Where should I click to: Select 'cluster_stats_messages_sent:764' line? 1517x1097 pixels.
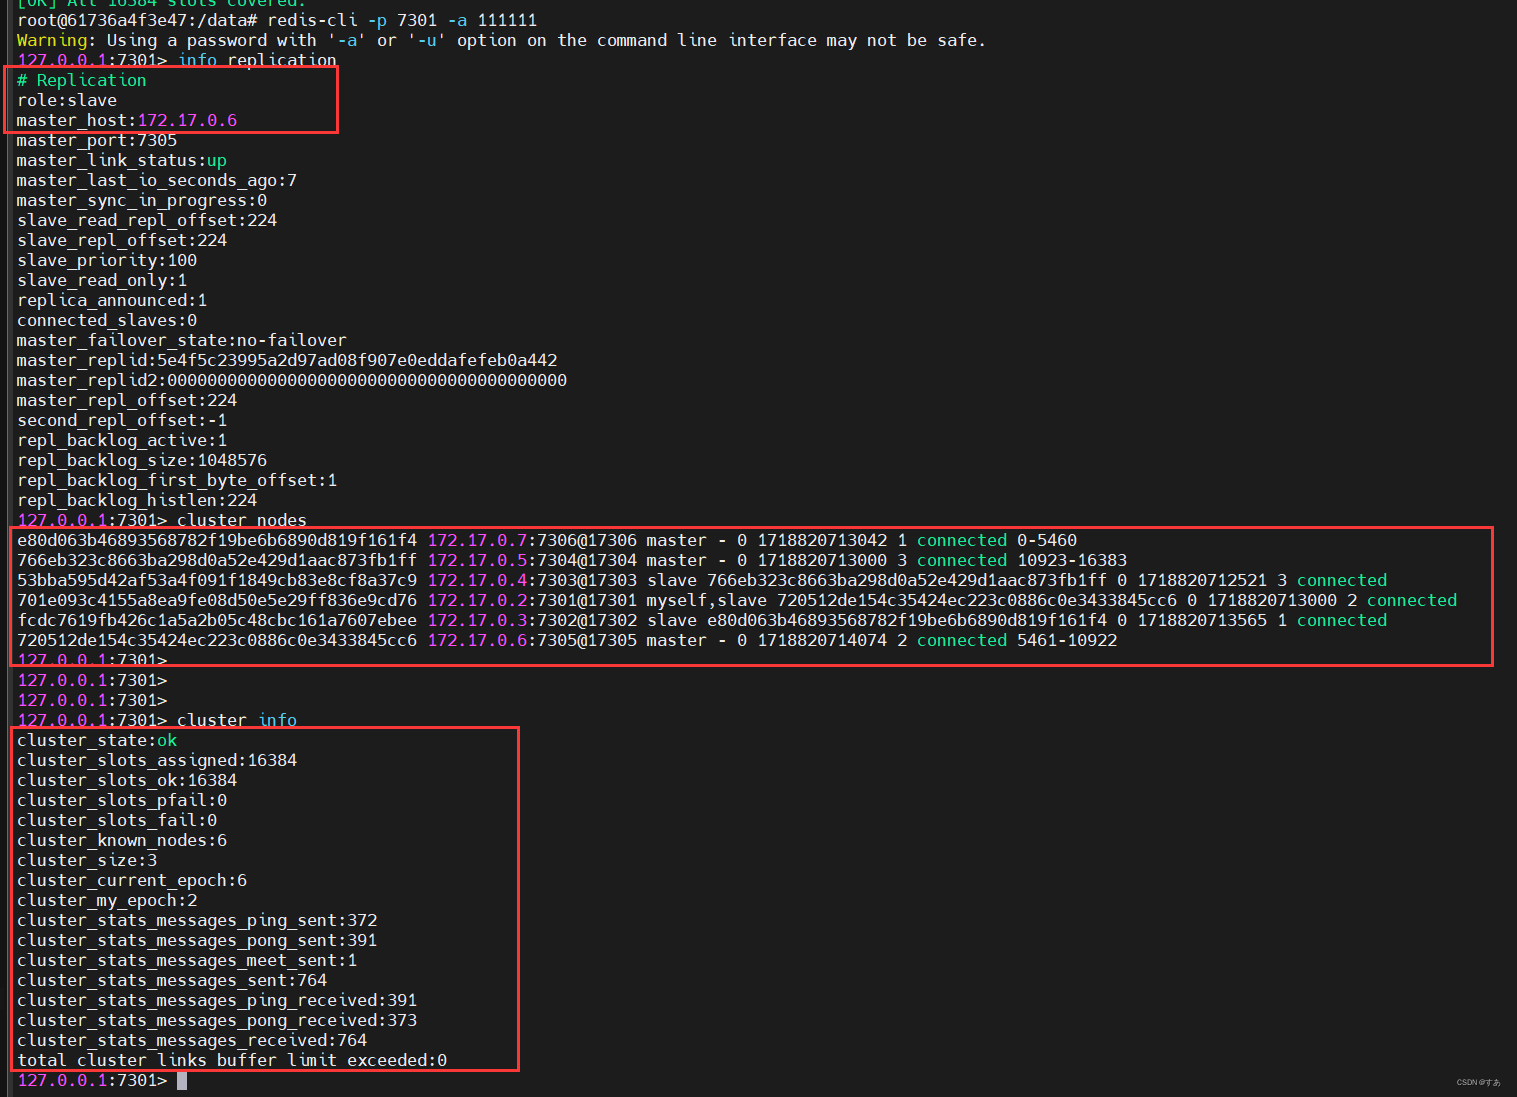point(172,980)
